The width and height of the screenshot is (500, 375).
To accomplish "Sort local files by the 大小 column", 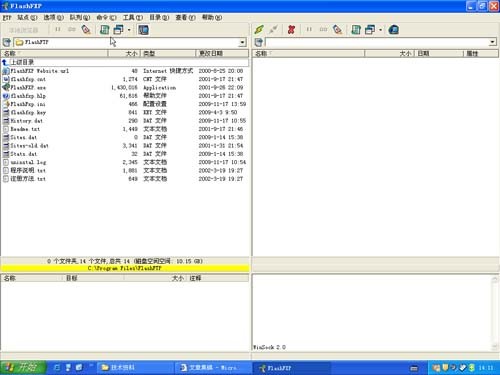I will click(x=124, y=53).
